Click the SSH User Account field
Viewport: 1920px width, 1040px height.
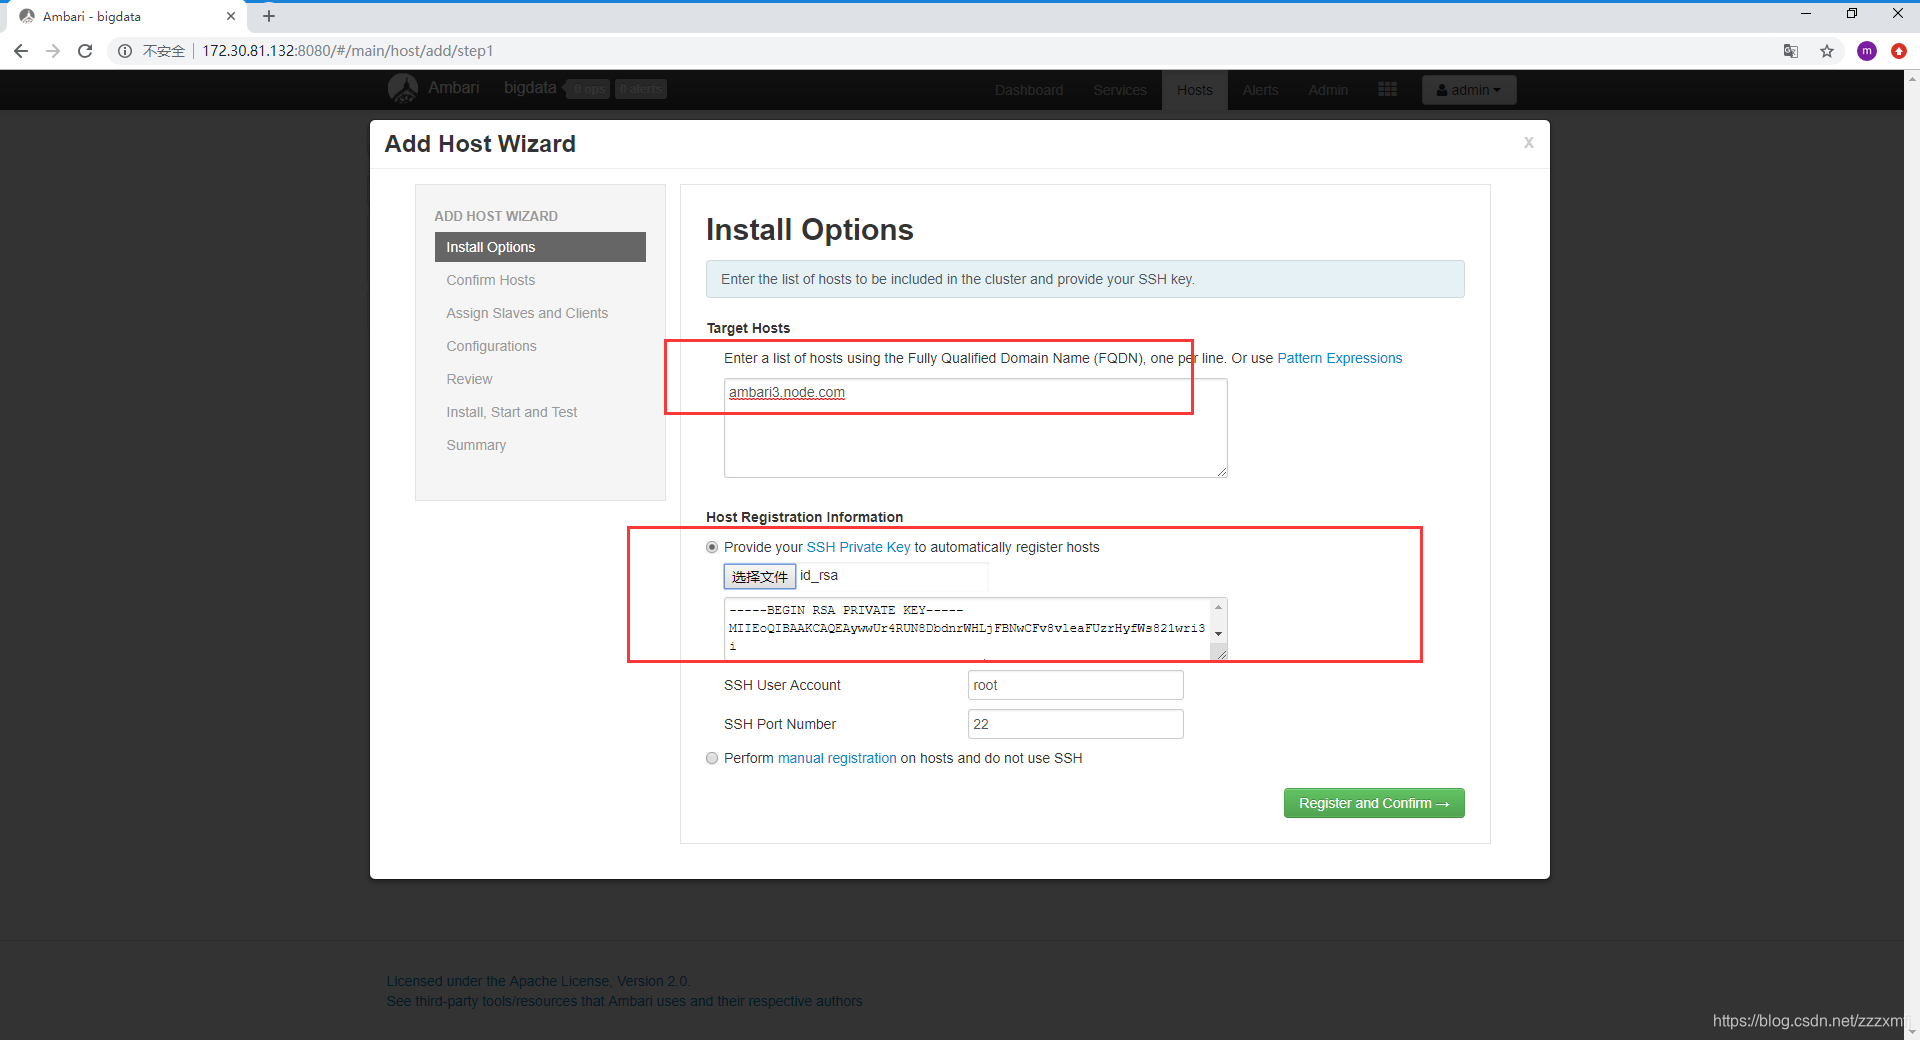[x=1075, y=685]
